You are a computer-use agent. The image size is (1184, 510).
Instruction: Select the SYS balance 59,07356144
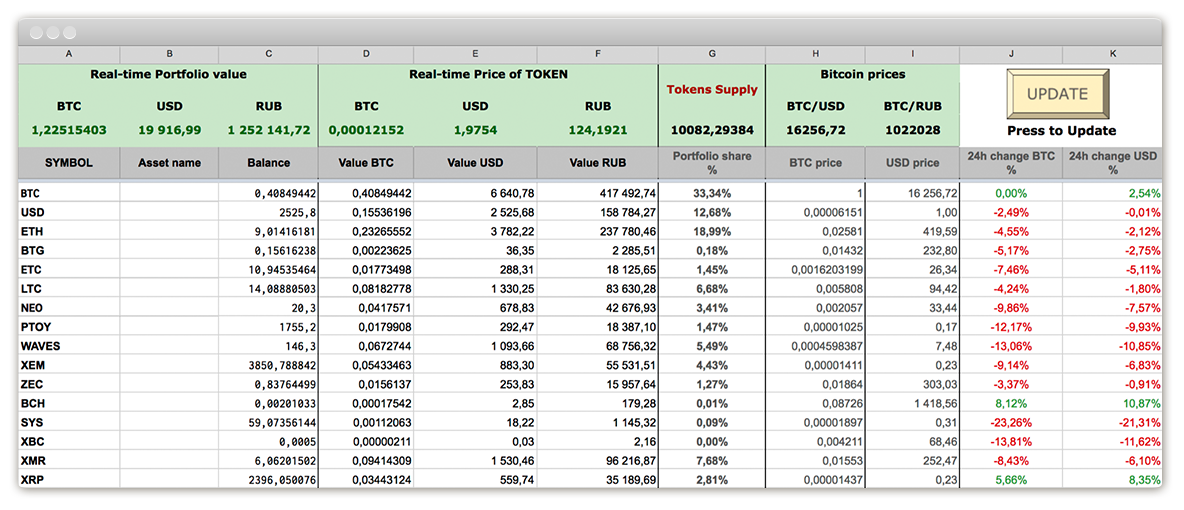[268, 422]
